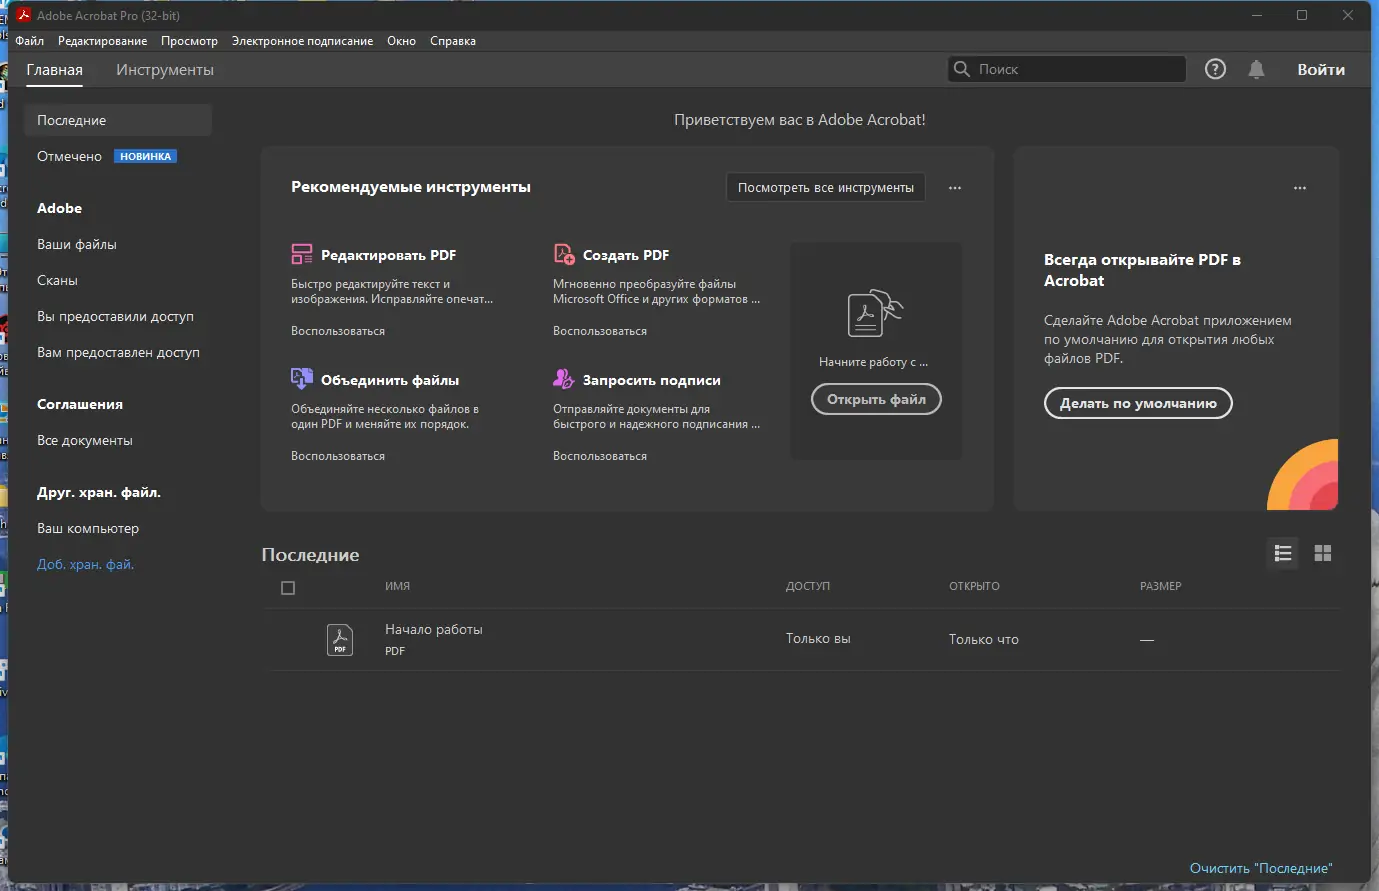Viewport: 1379px width, 891px height.
Task: Click the Request Signatures tool icon
Action: coord(564,379)
